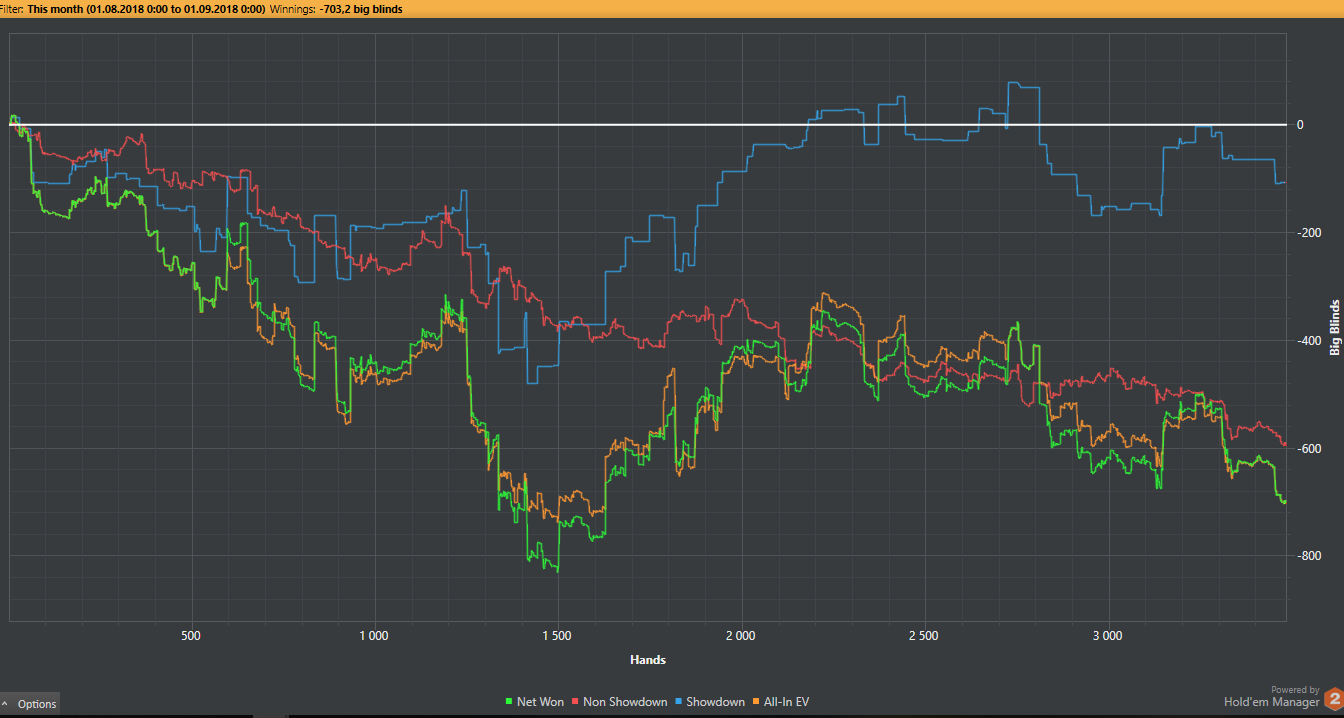Click the '3 000' x-axis label
Image resolution: width=1344 pixels, height=718 pixels.
1108,636
